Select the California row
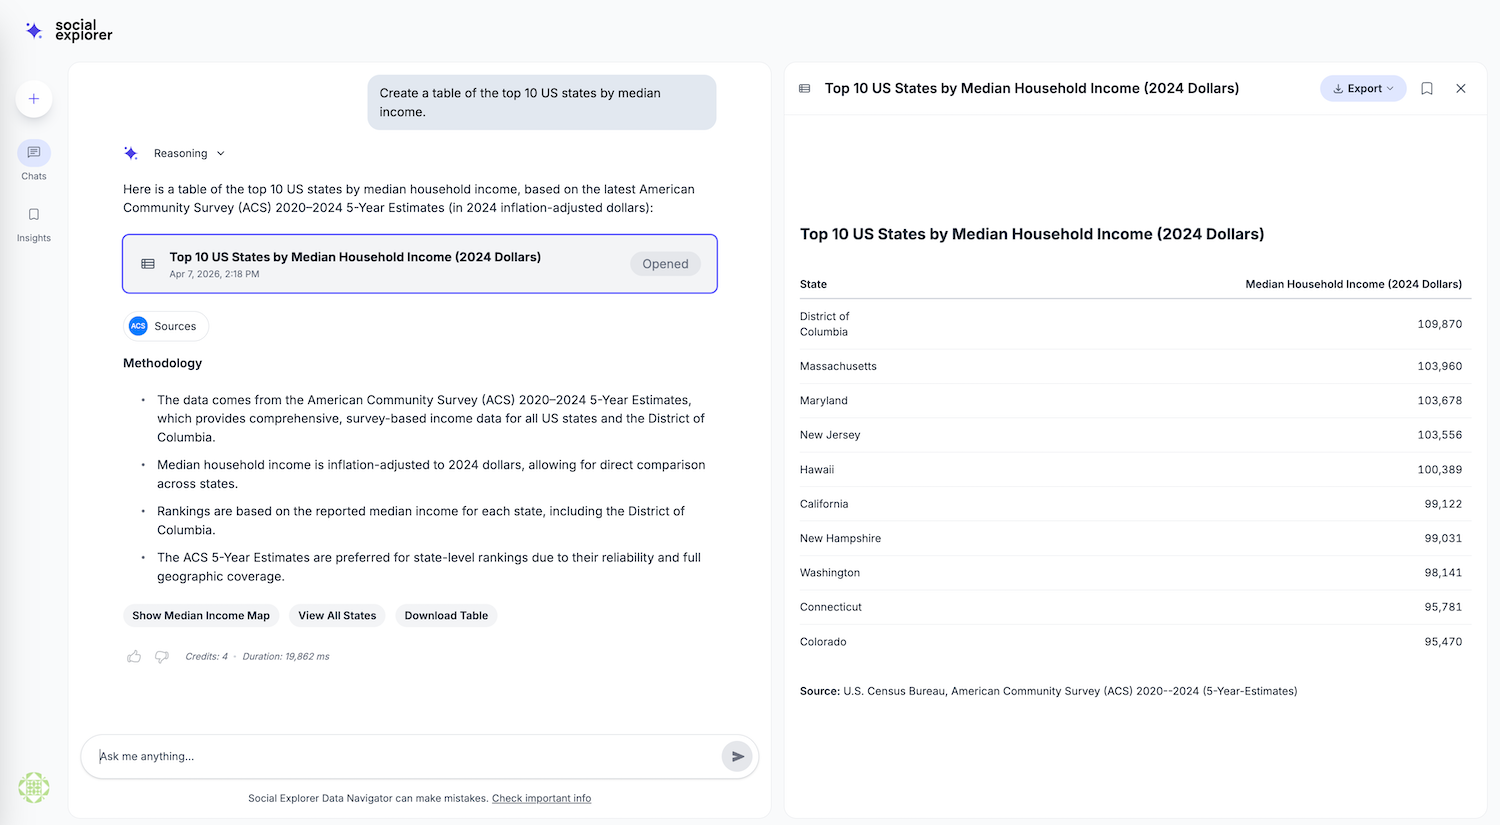1500x825 pixels. pos(1135,504)
